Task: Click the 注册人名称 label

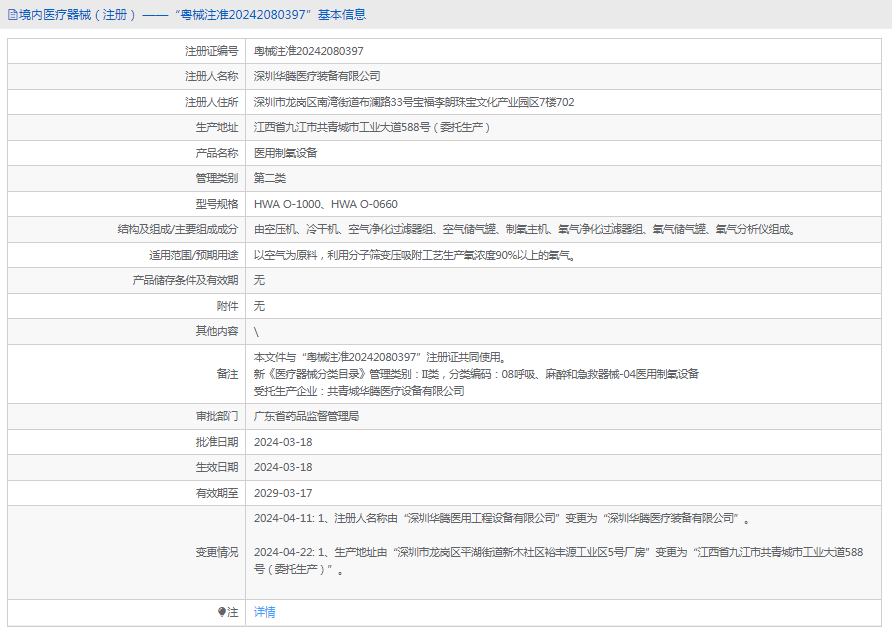Action: tap(212, 76)
